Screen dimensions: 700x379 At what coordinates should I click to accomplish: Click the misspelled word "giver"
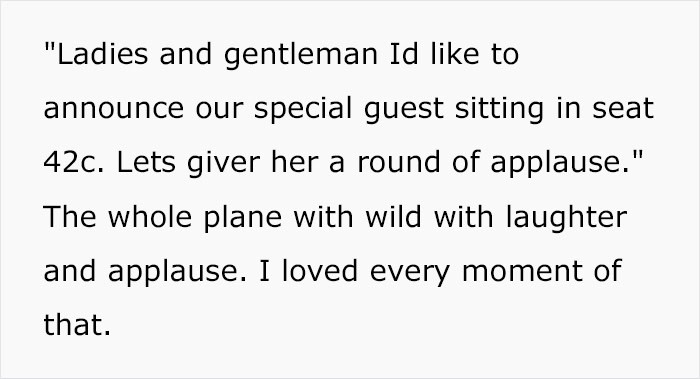click(224, 164)
